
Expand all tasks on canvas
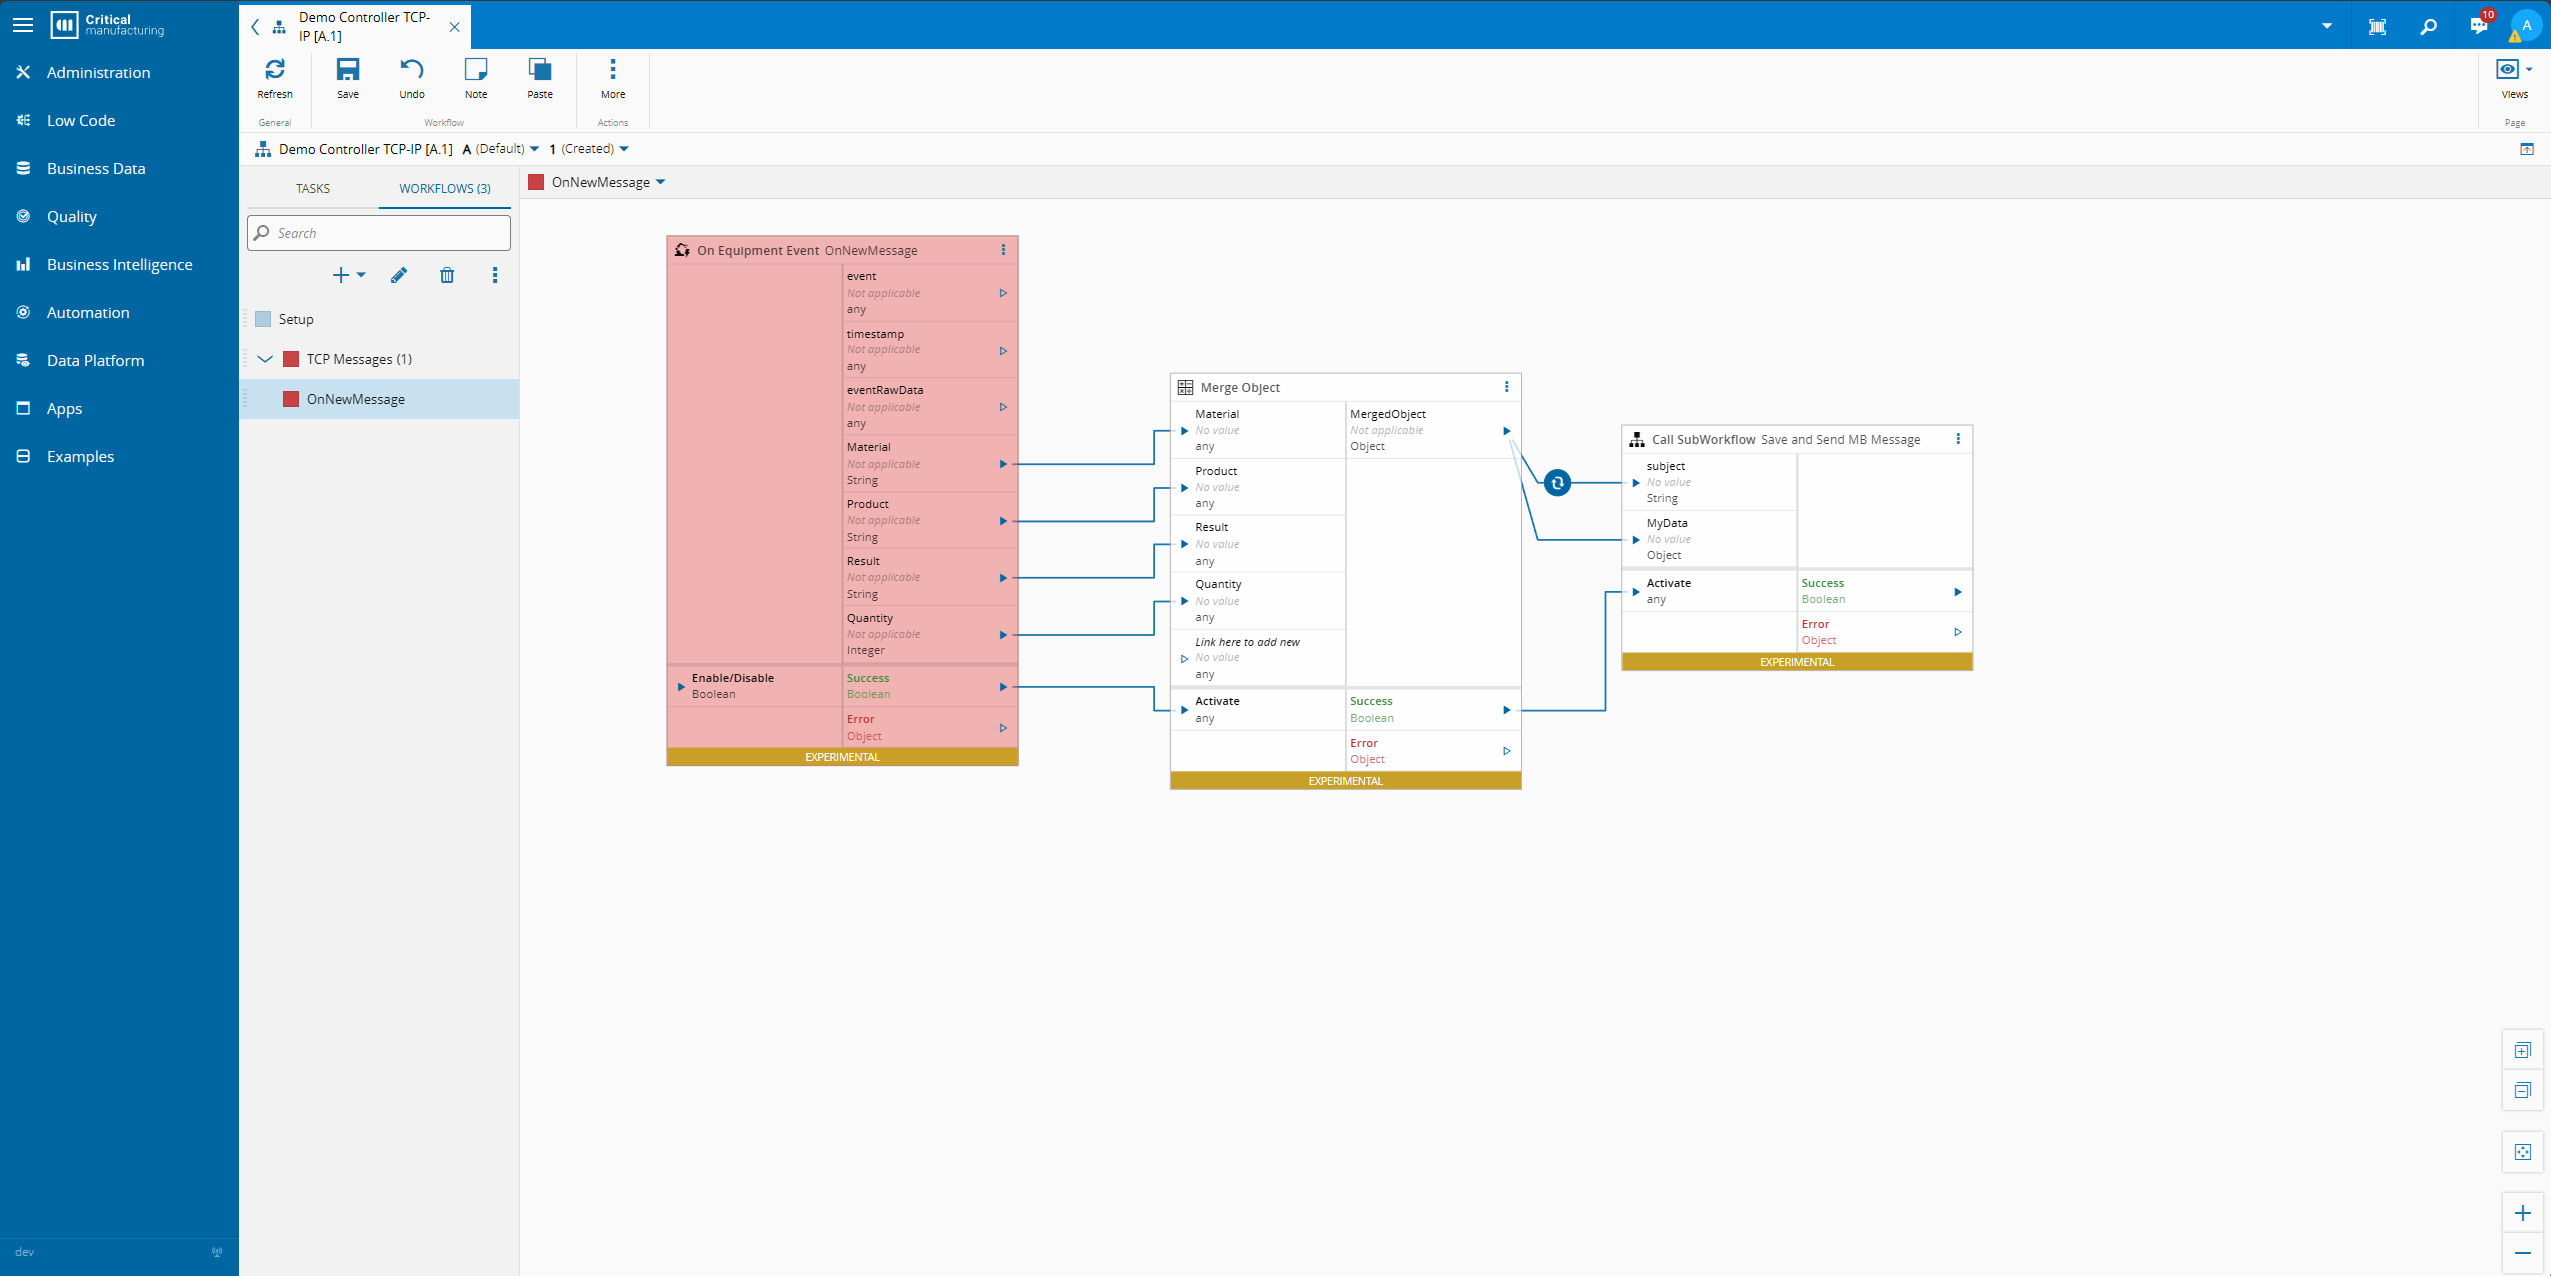point(2522,1051)
